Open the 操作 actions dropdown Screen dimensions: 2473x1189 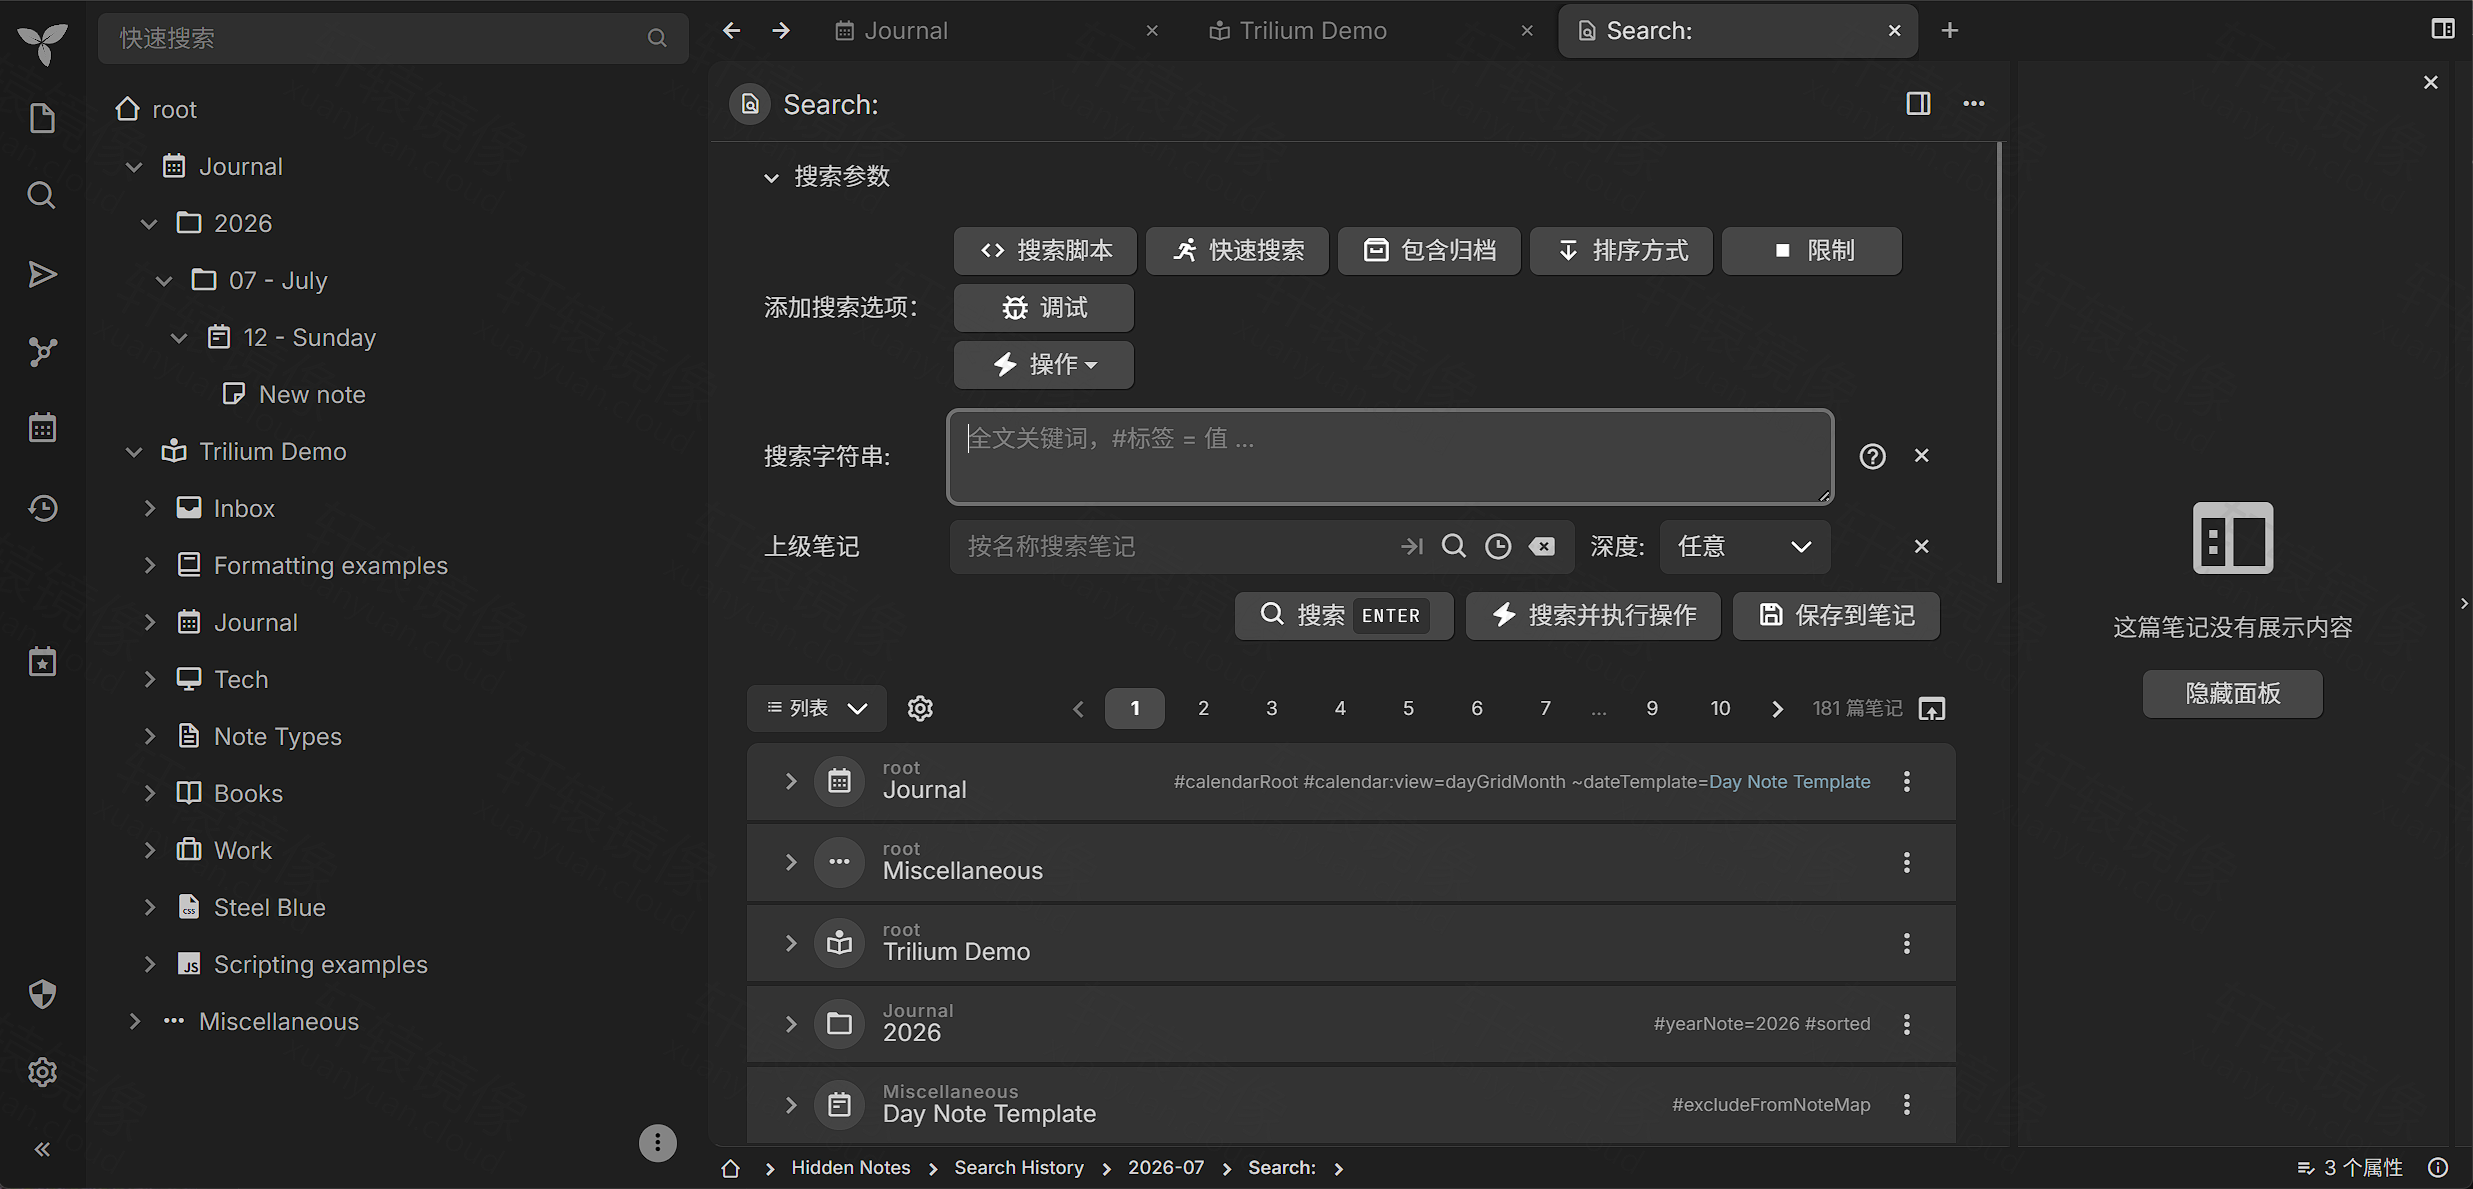click(1043, 364)
